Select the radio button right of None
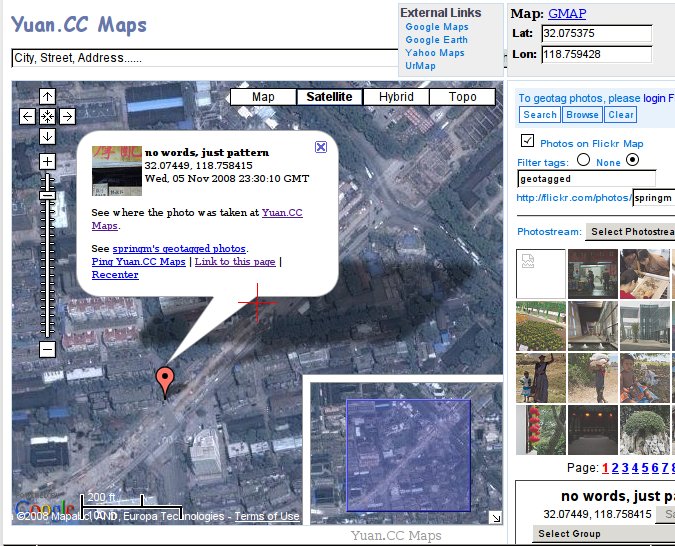Viewport: 675px width, 546px height. point(632,160)
